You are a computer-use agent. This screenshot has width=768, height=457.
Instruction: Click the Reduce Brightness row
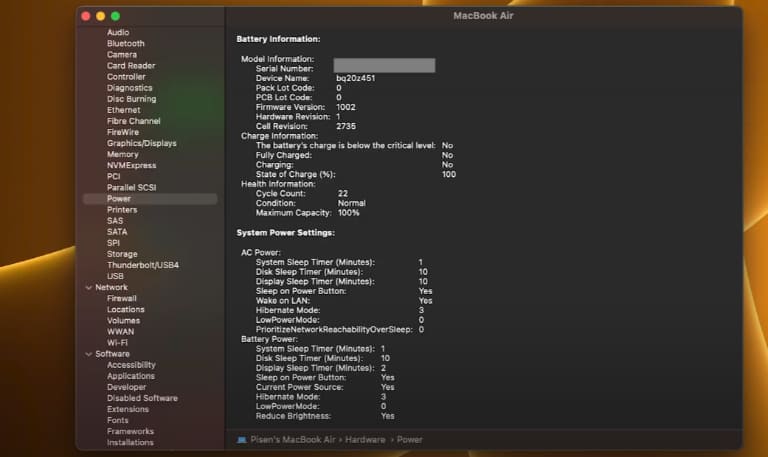click(x=325, y=416)
